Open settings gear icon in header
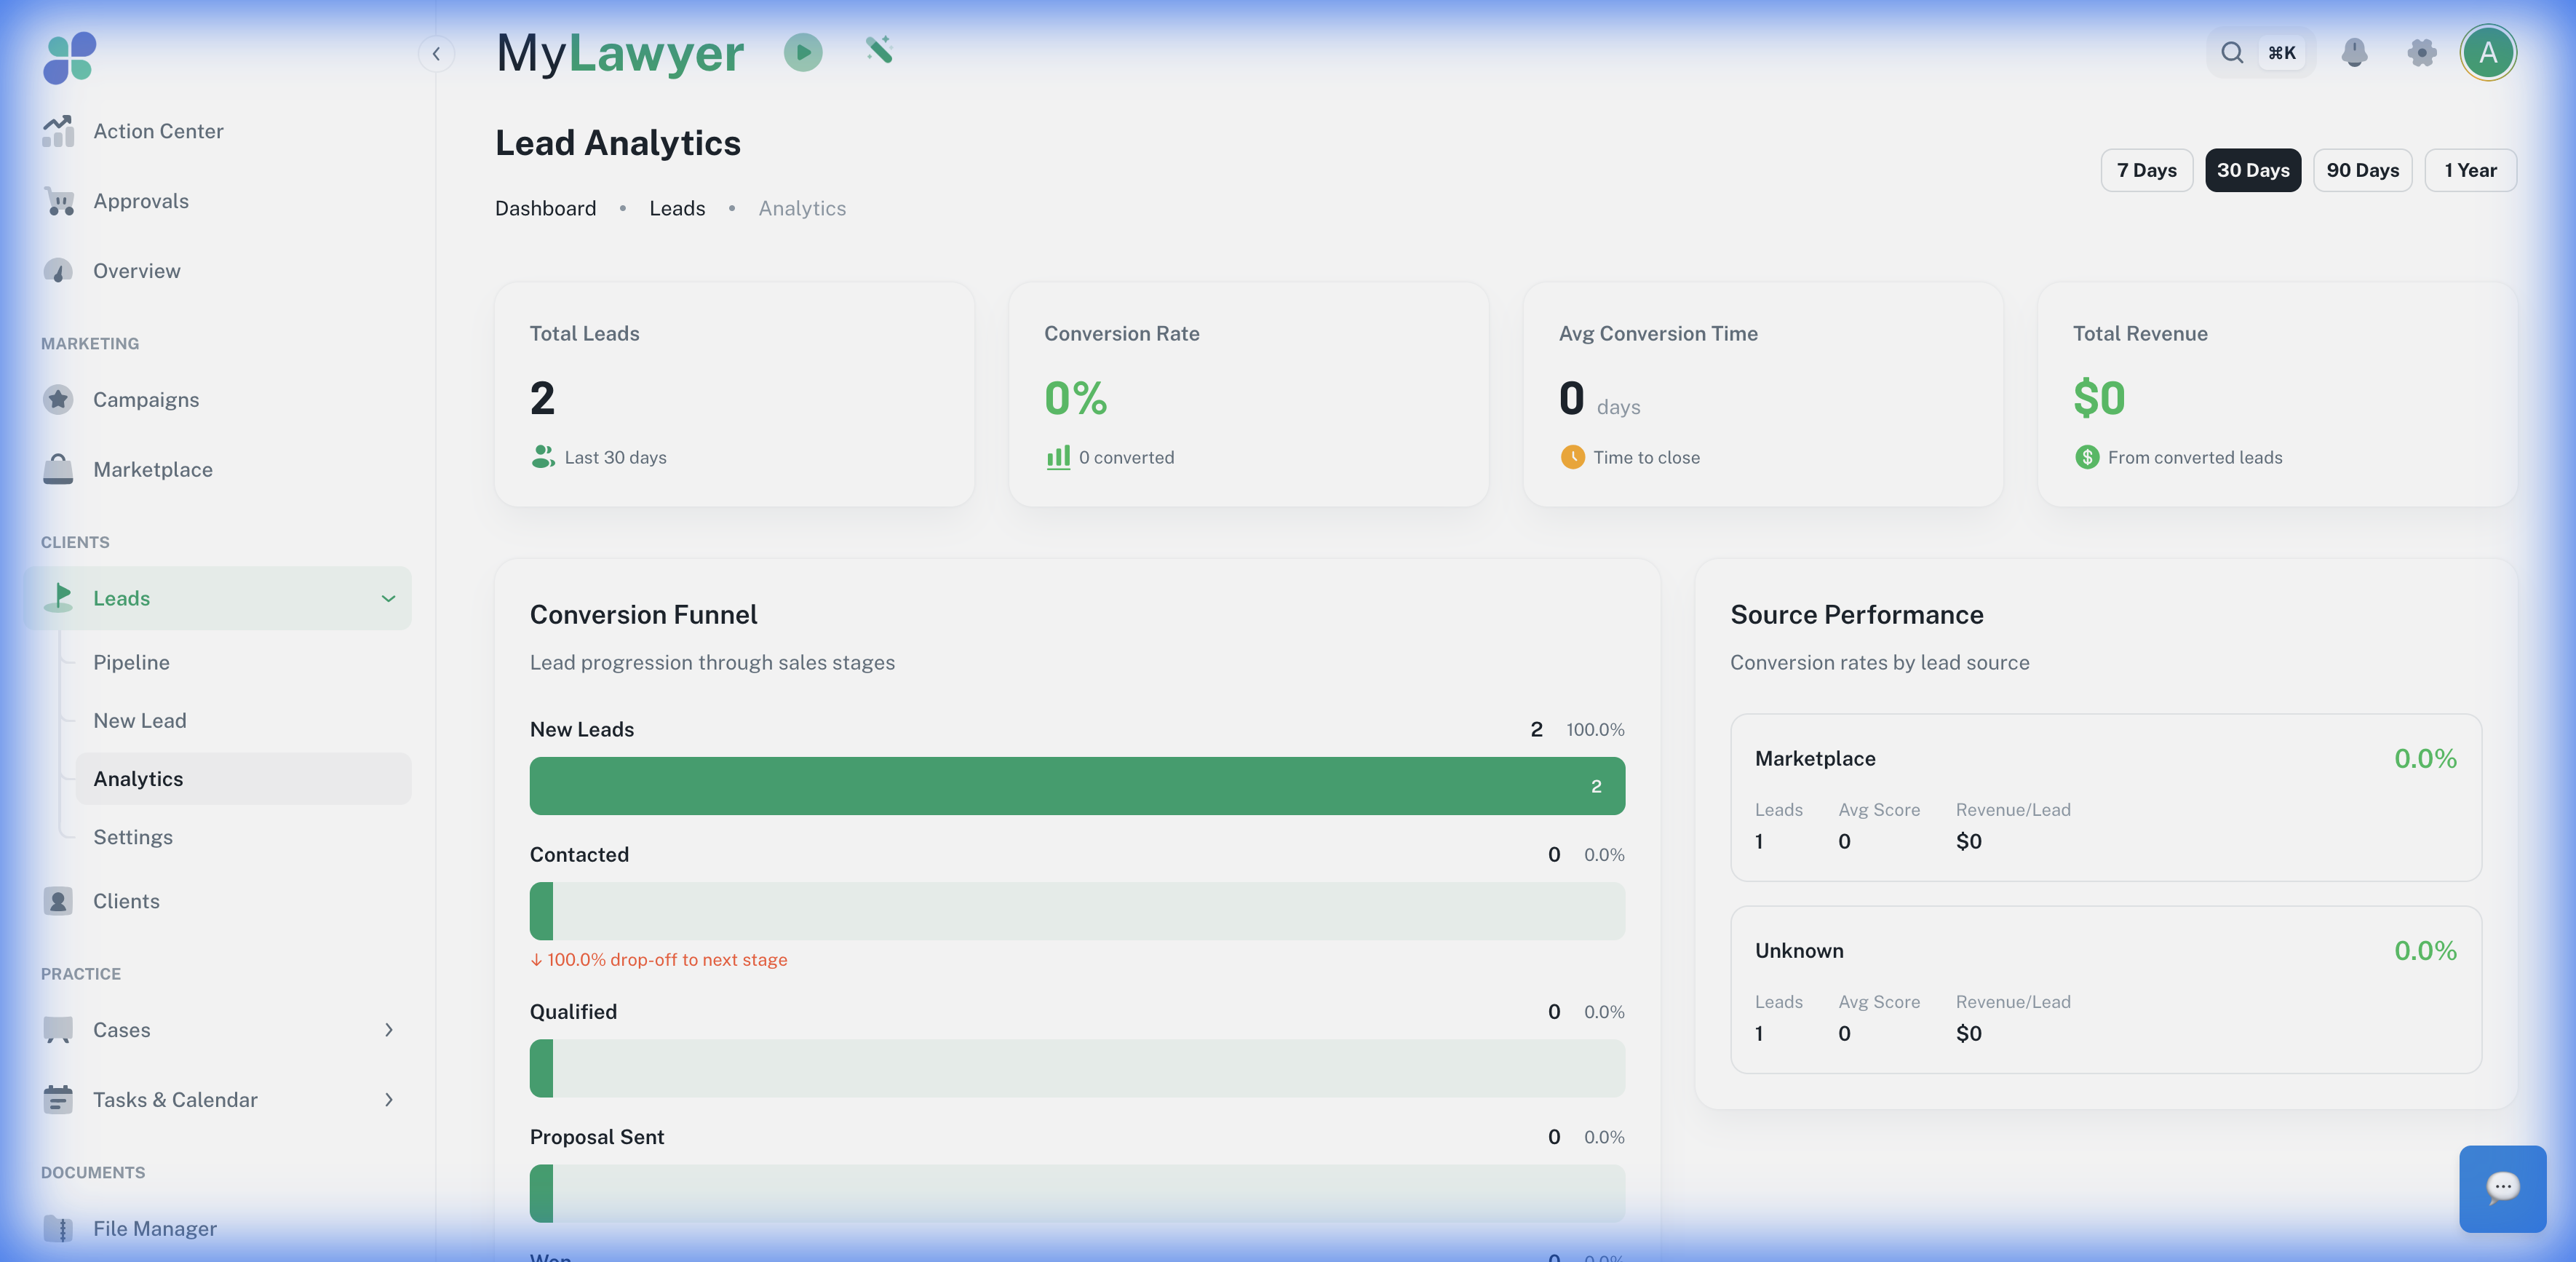This screenshot has height=1262, width=2576. [x=2421, y=52]
